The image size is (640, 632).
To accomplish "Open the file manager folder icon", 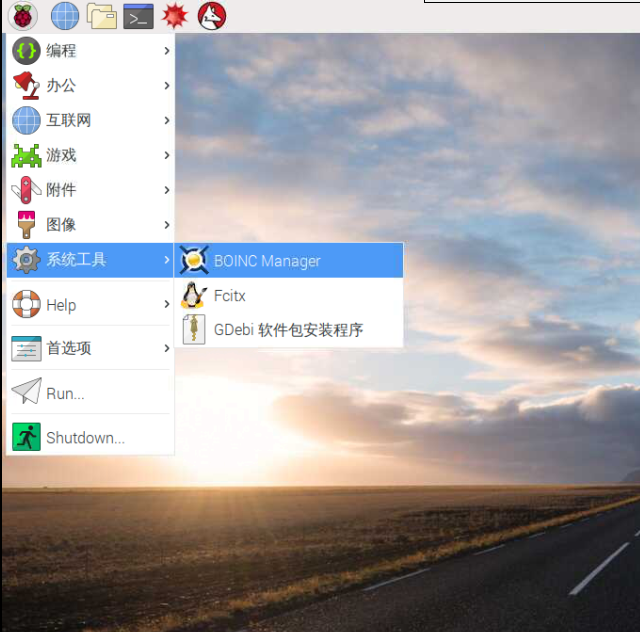I will [x=102, y=16].
